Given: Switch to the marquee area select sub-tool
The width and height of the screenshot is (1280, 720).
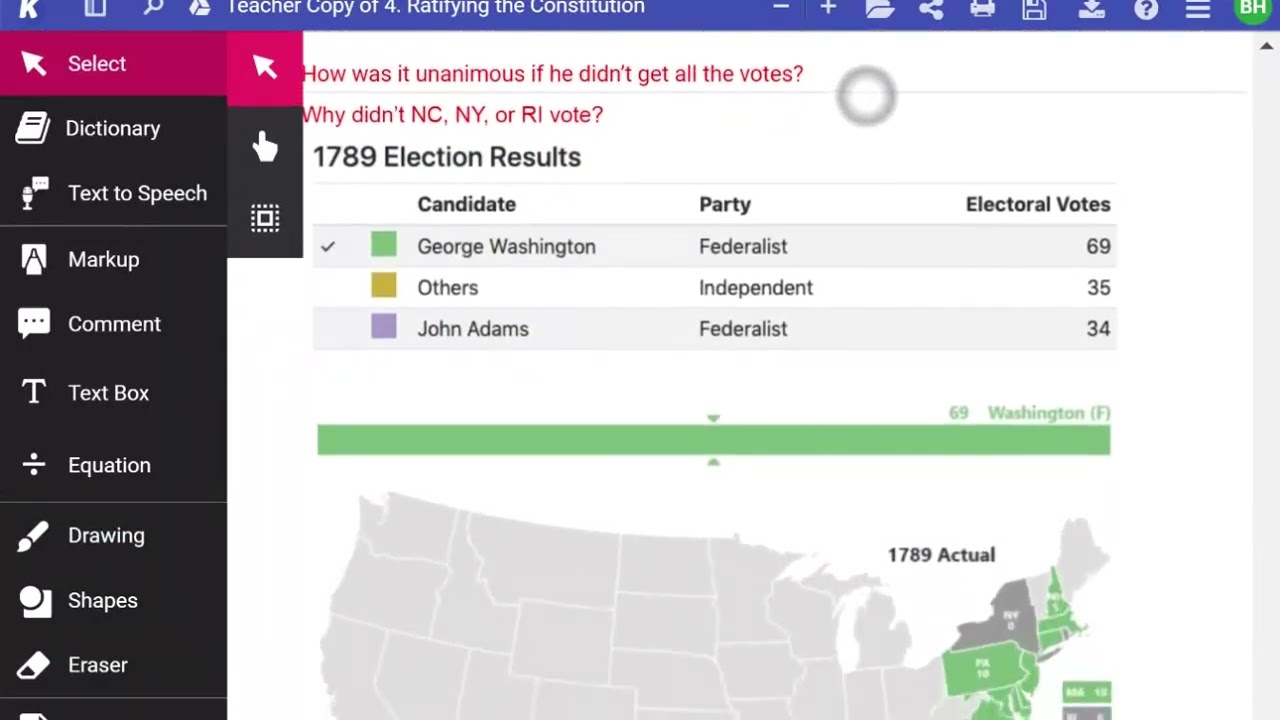Looking at the screenshot, I should (265, 219).
